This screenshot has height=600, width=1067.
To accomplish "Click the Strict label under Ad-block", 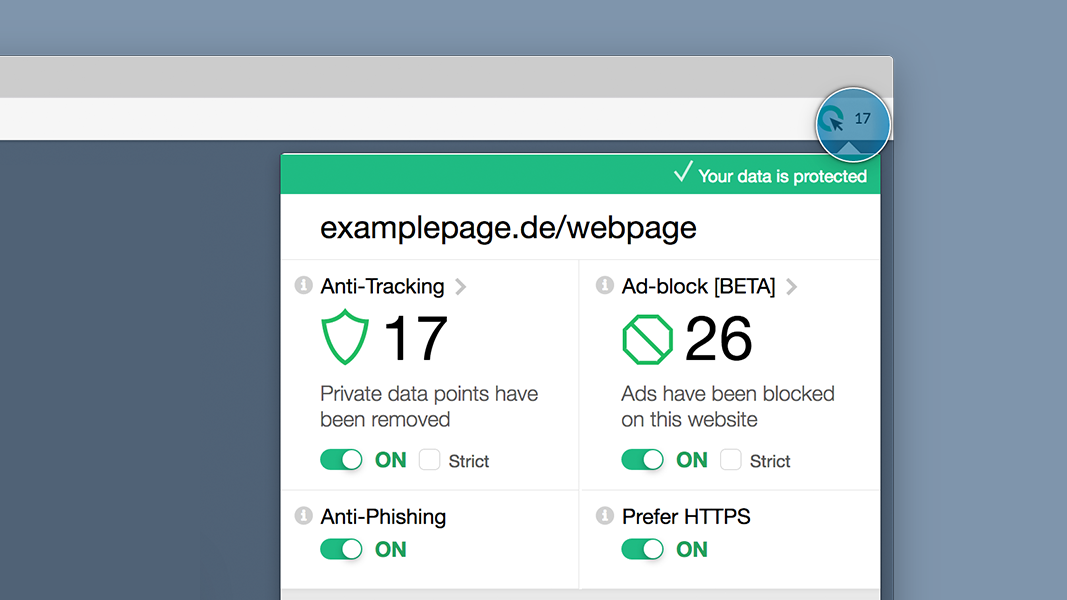I will tap(770, 461).
